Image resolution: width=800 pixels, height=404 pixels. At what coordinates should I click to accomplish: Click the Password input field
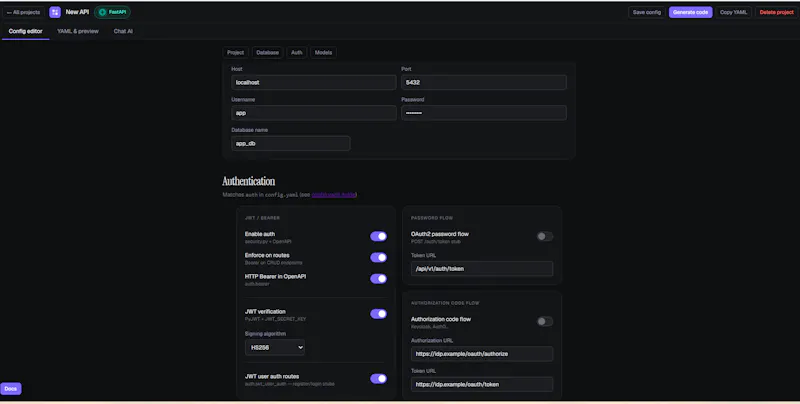[x=484, y=113]
